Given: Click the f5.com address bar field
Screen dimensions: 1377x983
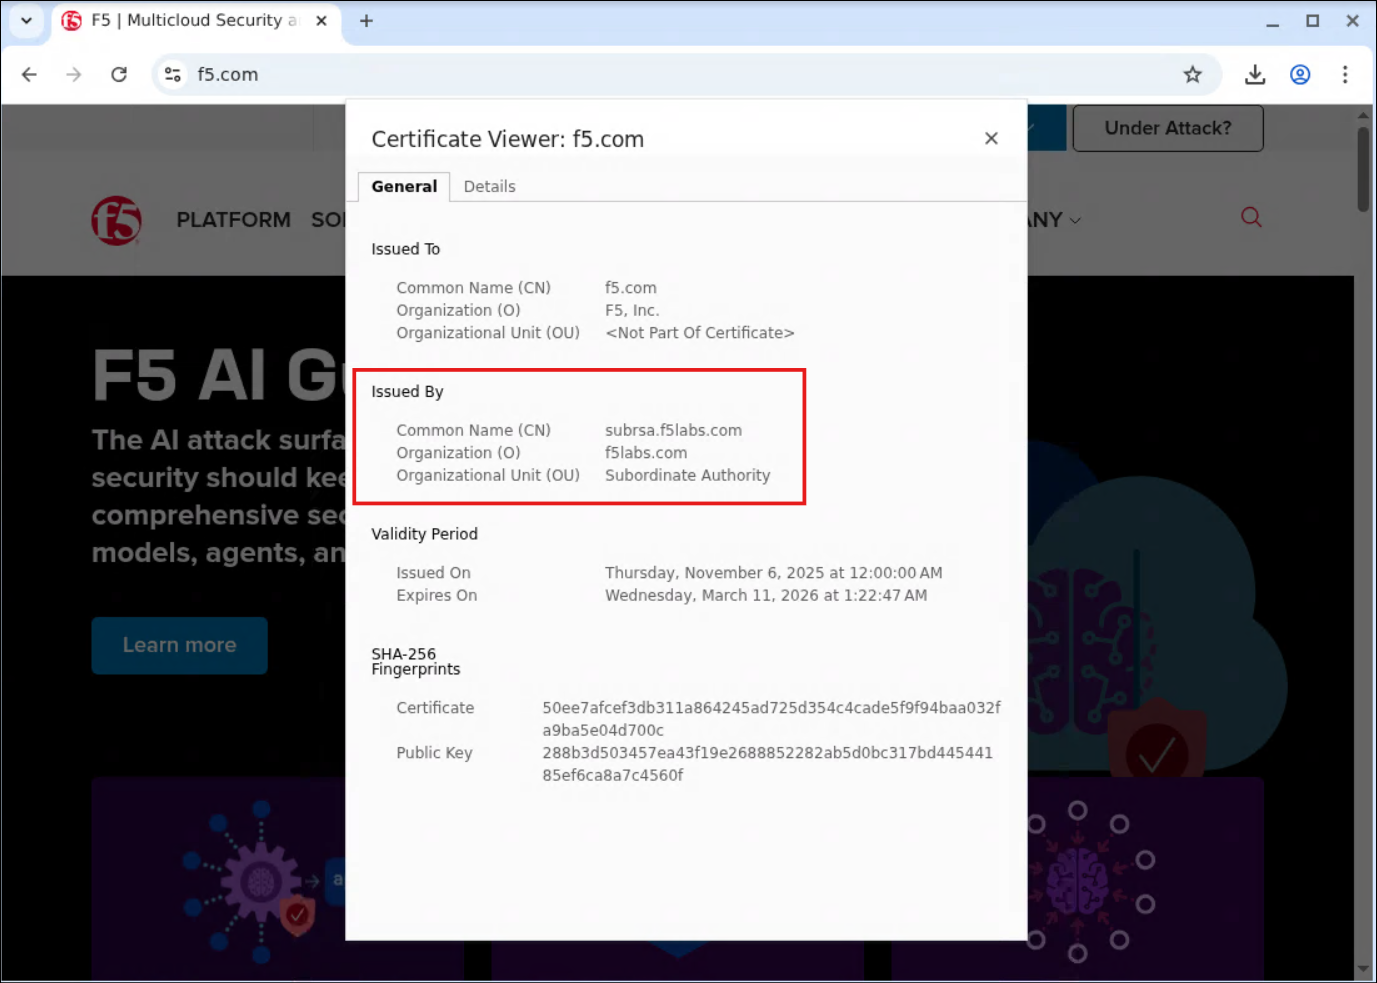Looking at the screenshot, I should (680, 74).
